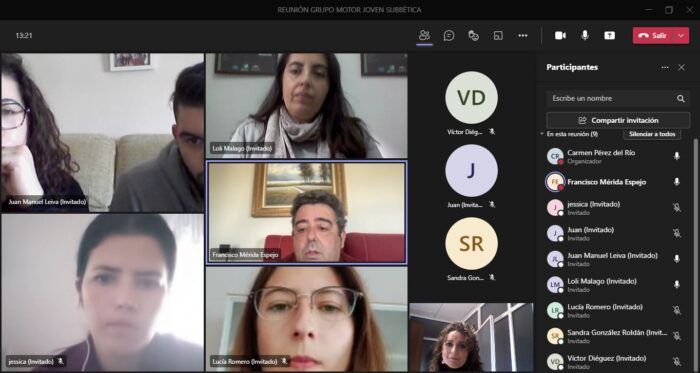
Task: Open the rooms icon in toolbar
Action: pyautogui.click(x=498, y=36)
